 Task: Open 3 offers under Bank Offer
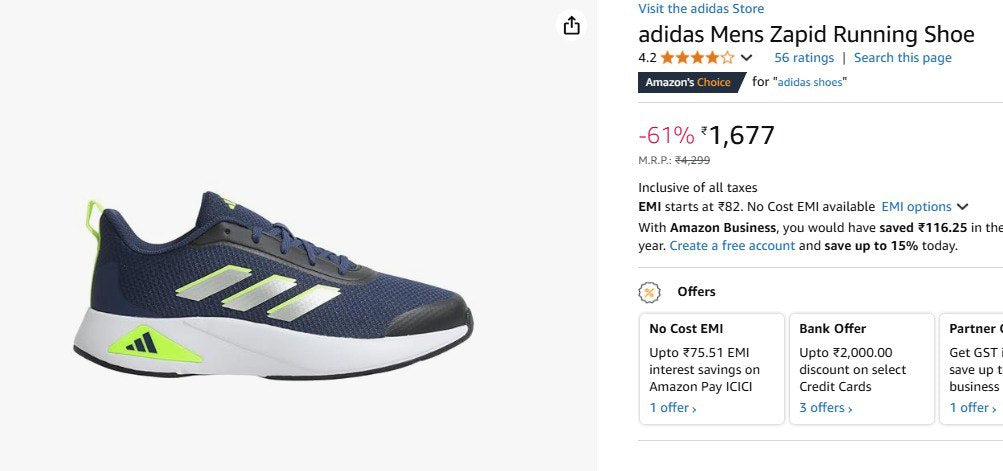[x=825, y=407]
